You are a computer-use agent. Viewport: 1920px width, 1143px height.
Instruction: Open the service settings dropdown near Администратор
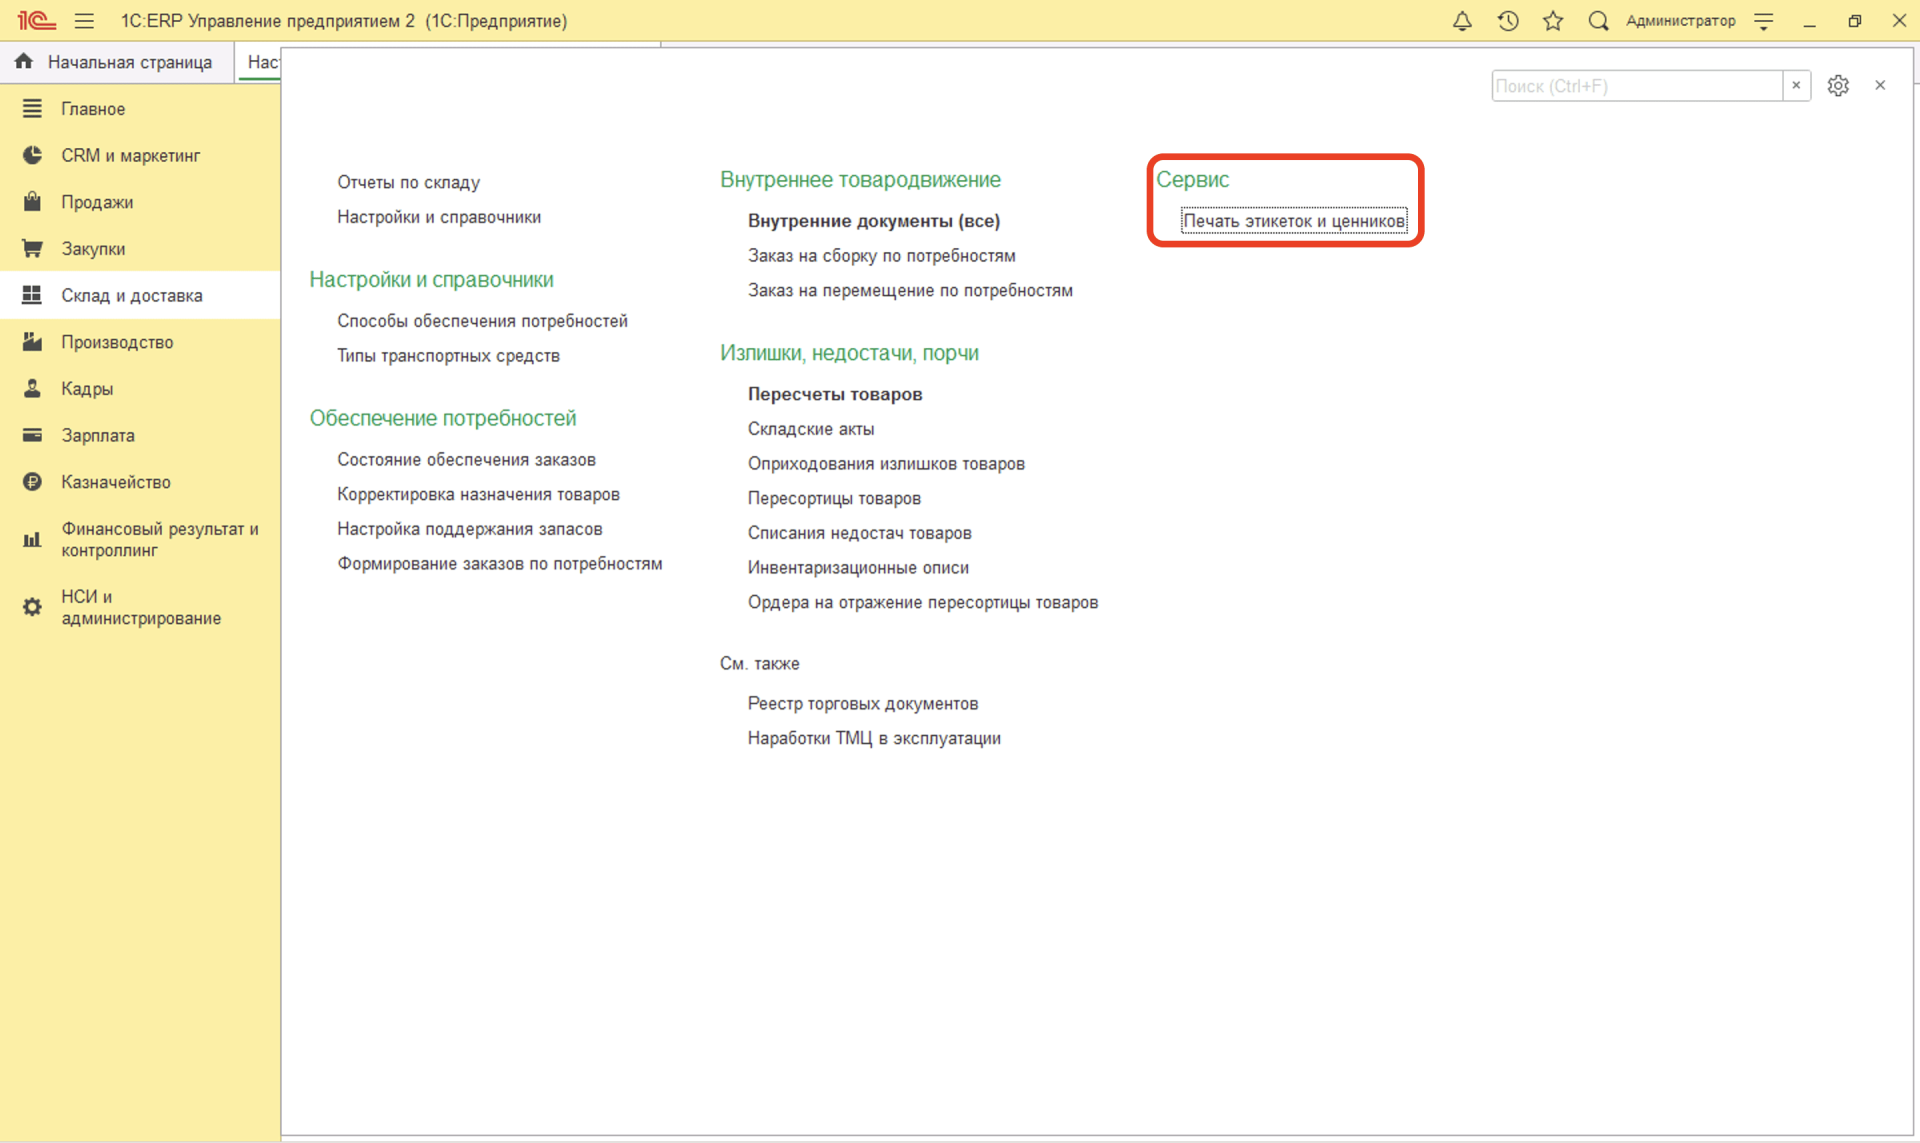1764,21
